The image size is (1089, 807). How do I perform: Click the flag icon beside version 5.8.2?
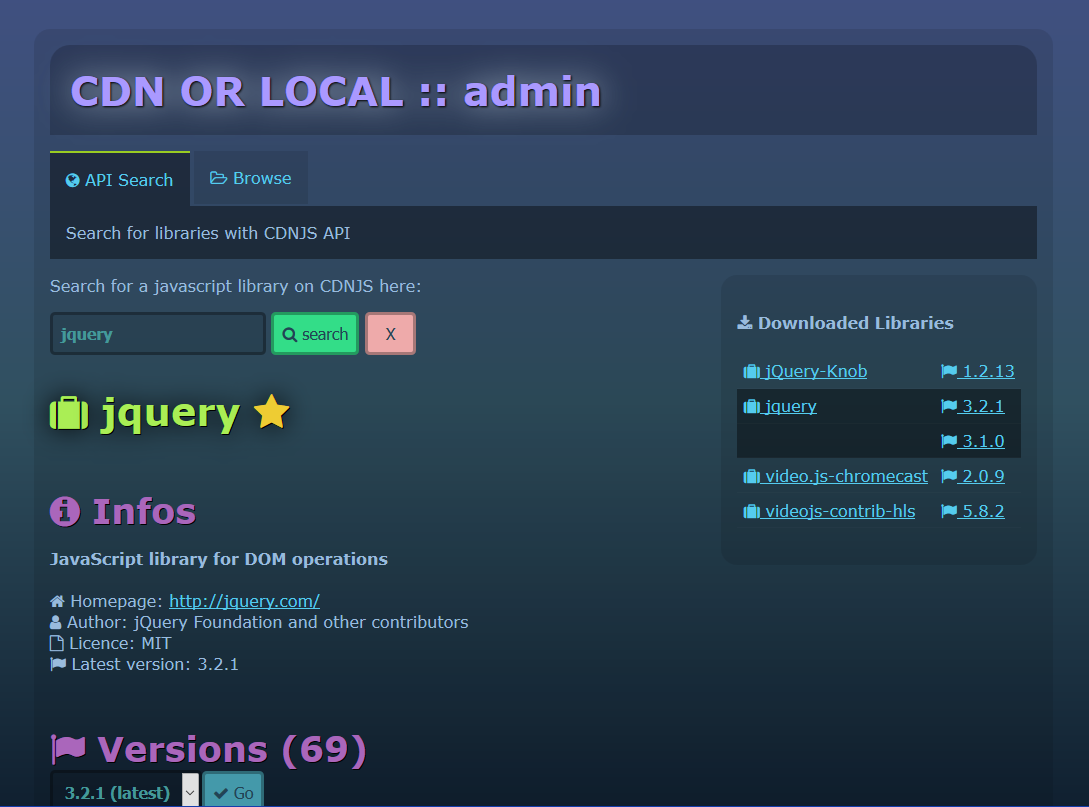pyautogui.click(x=949, y=511)
